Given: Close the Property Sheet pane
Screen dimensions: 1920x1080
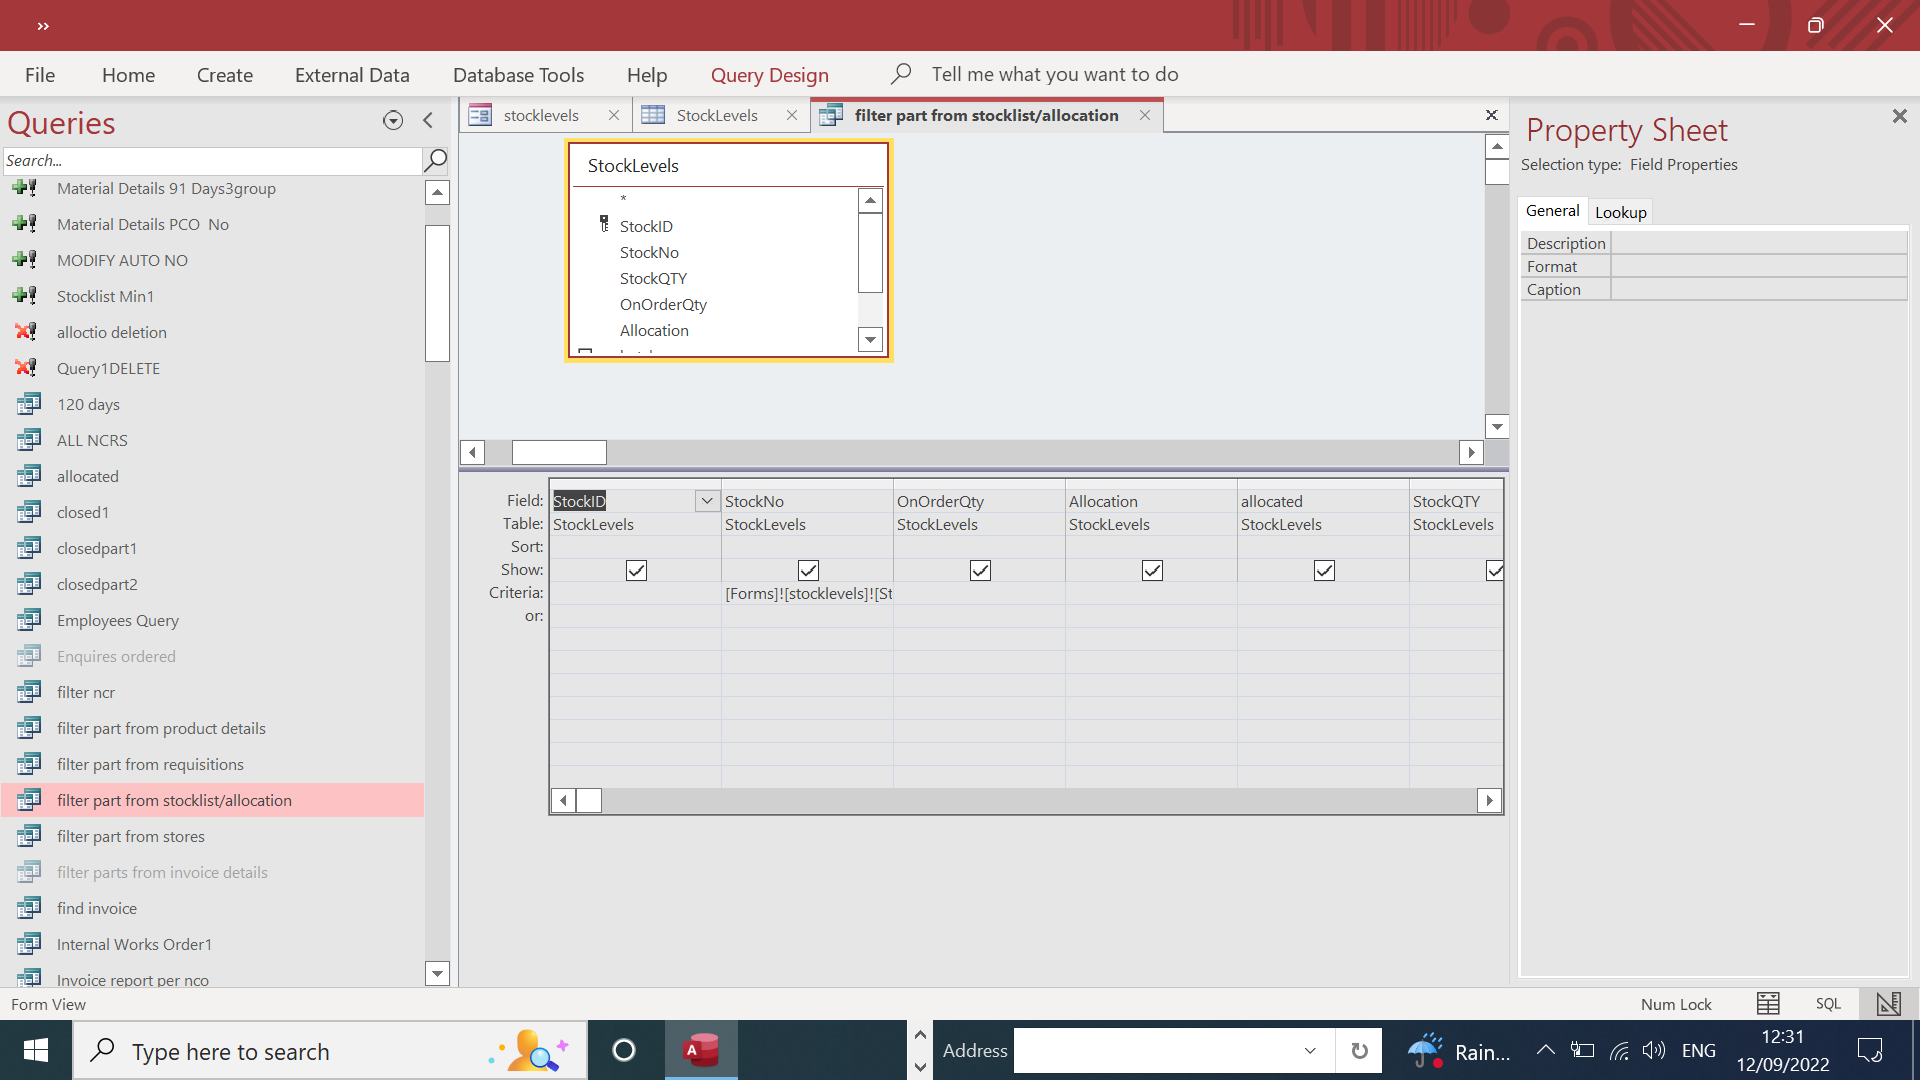Looking at the screenshot, I should click(x=1899, y=117).
